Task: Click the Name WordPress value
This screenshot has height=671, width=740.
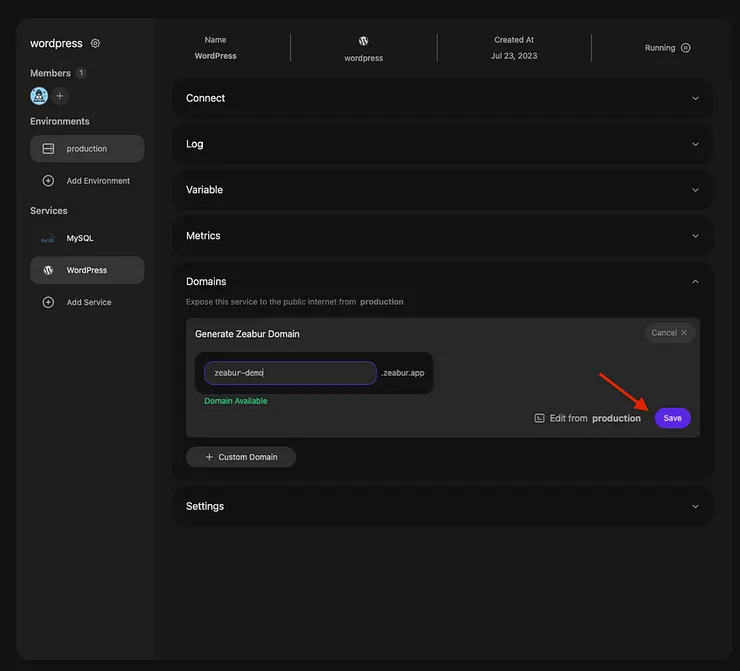Action: tap(215, 56)
